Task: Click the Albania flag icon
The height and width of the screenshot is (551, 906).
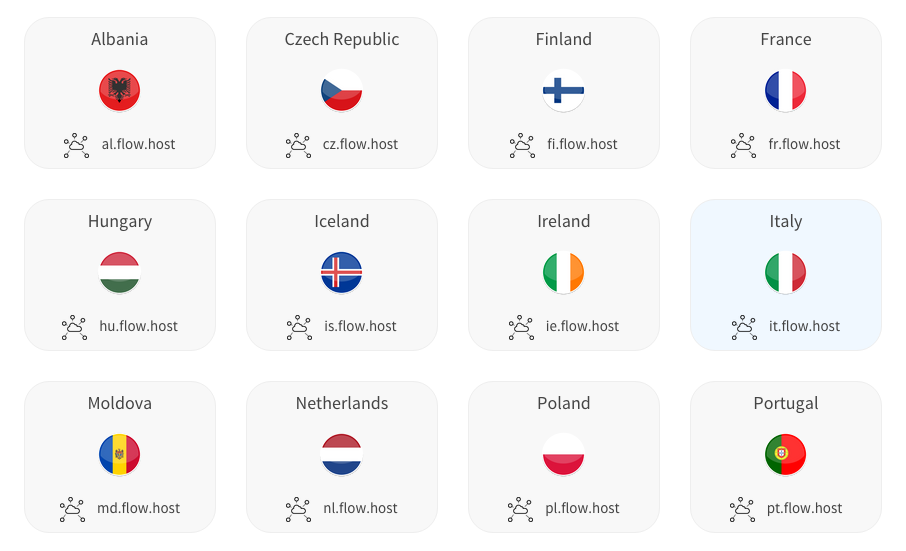Action: click(120, 91)
